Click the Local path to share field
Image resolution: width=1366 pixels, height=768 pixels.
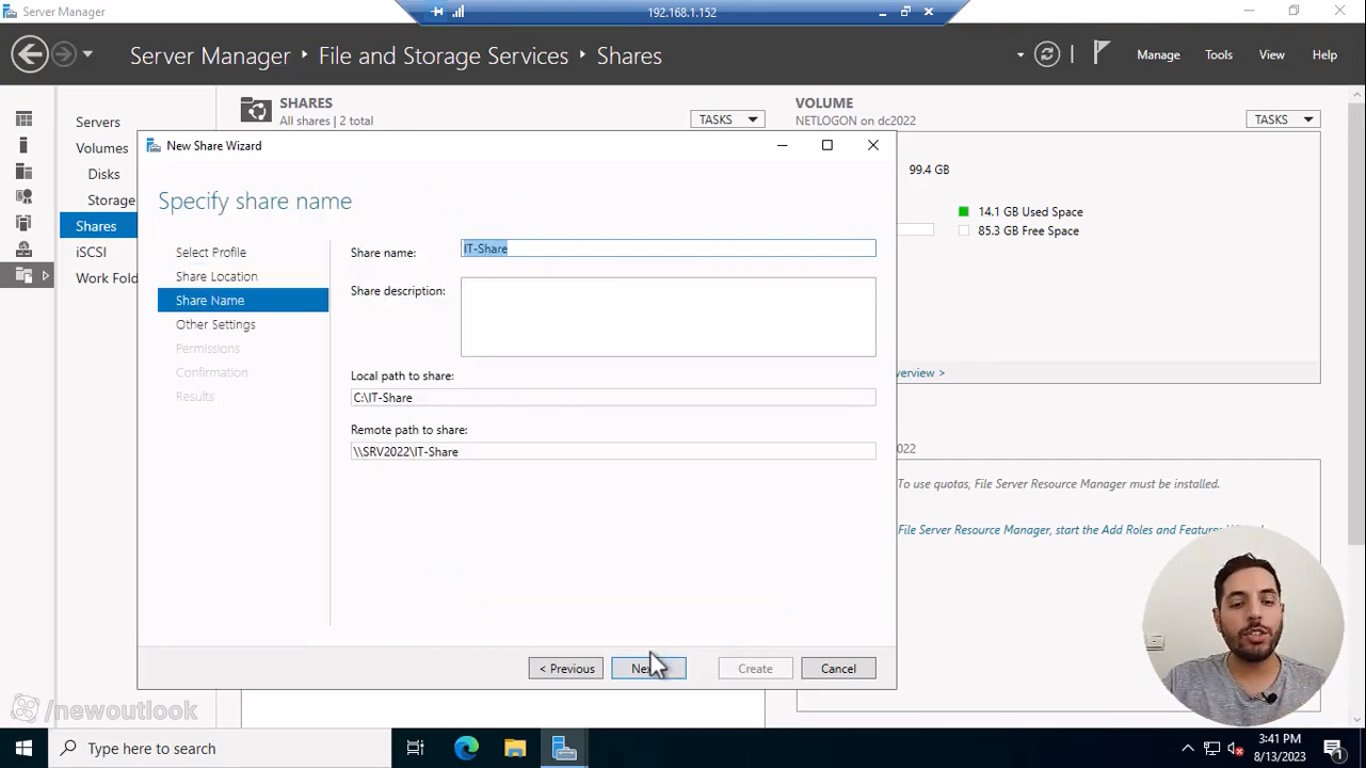613,397
